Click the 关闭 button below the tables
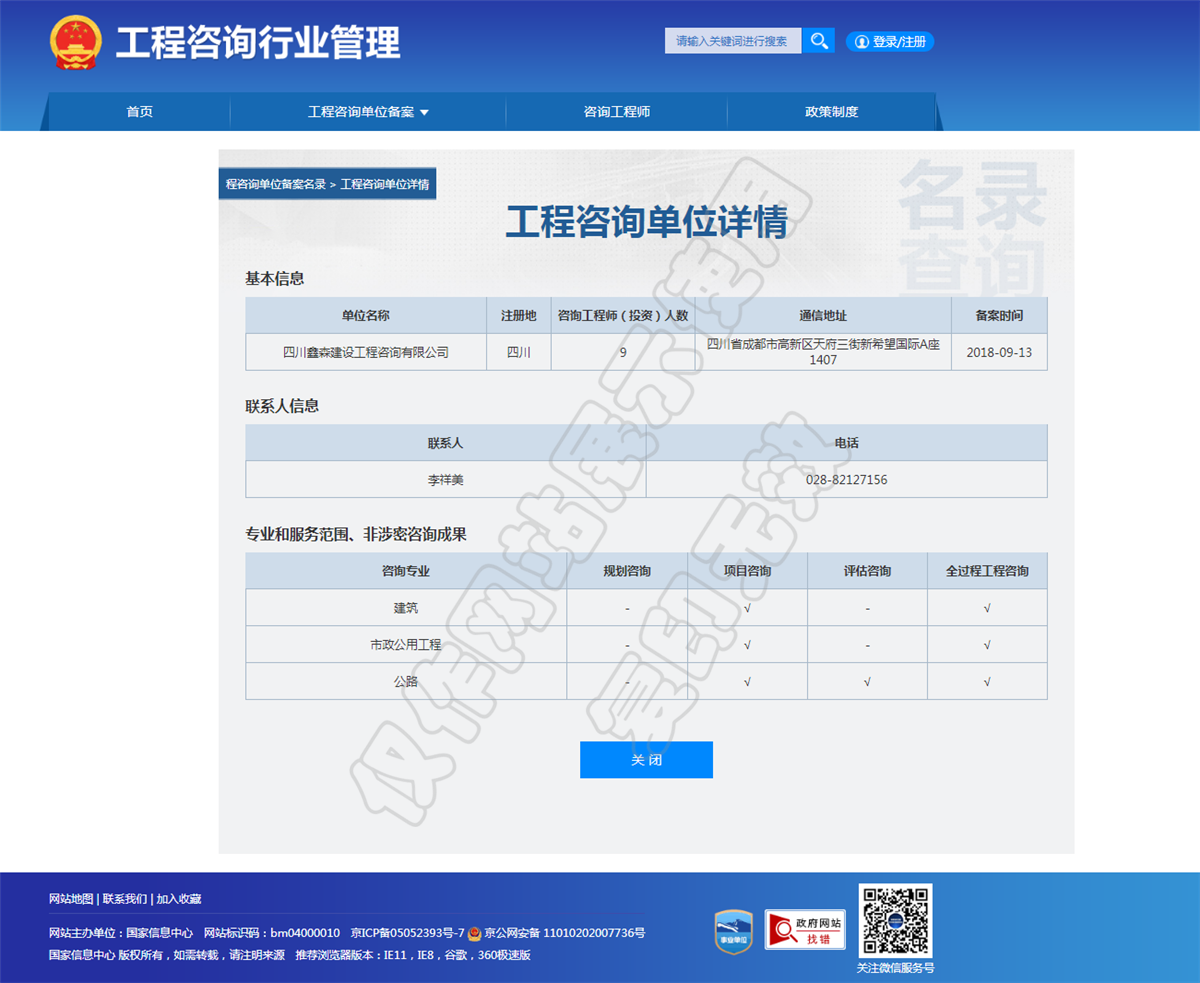Viewport: 1200px width, 983px height. pyautogui.click(x=646, y=760)
